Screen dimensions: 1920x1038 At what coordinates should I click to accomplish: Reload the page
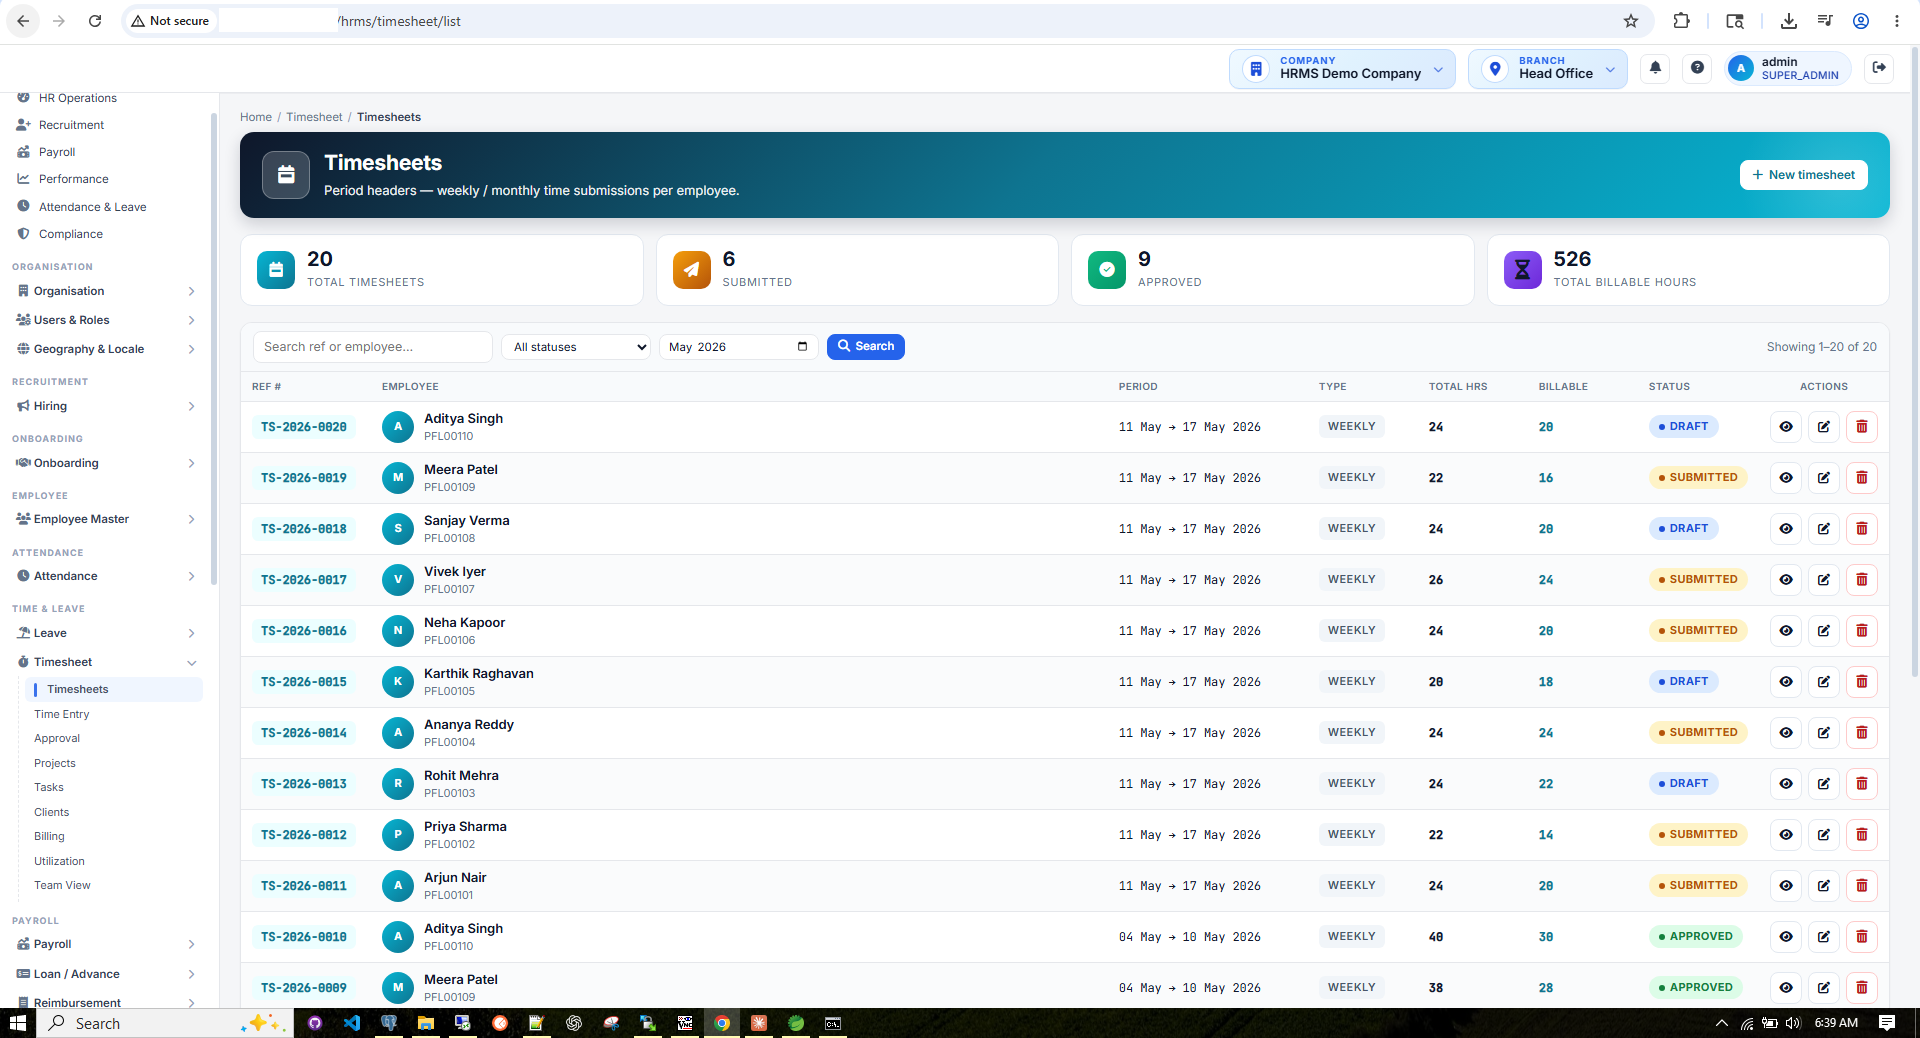click(x=95, y=21)
